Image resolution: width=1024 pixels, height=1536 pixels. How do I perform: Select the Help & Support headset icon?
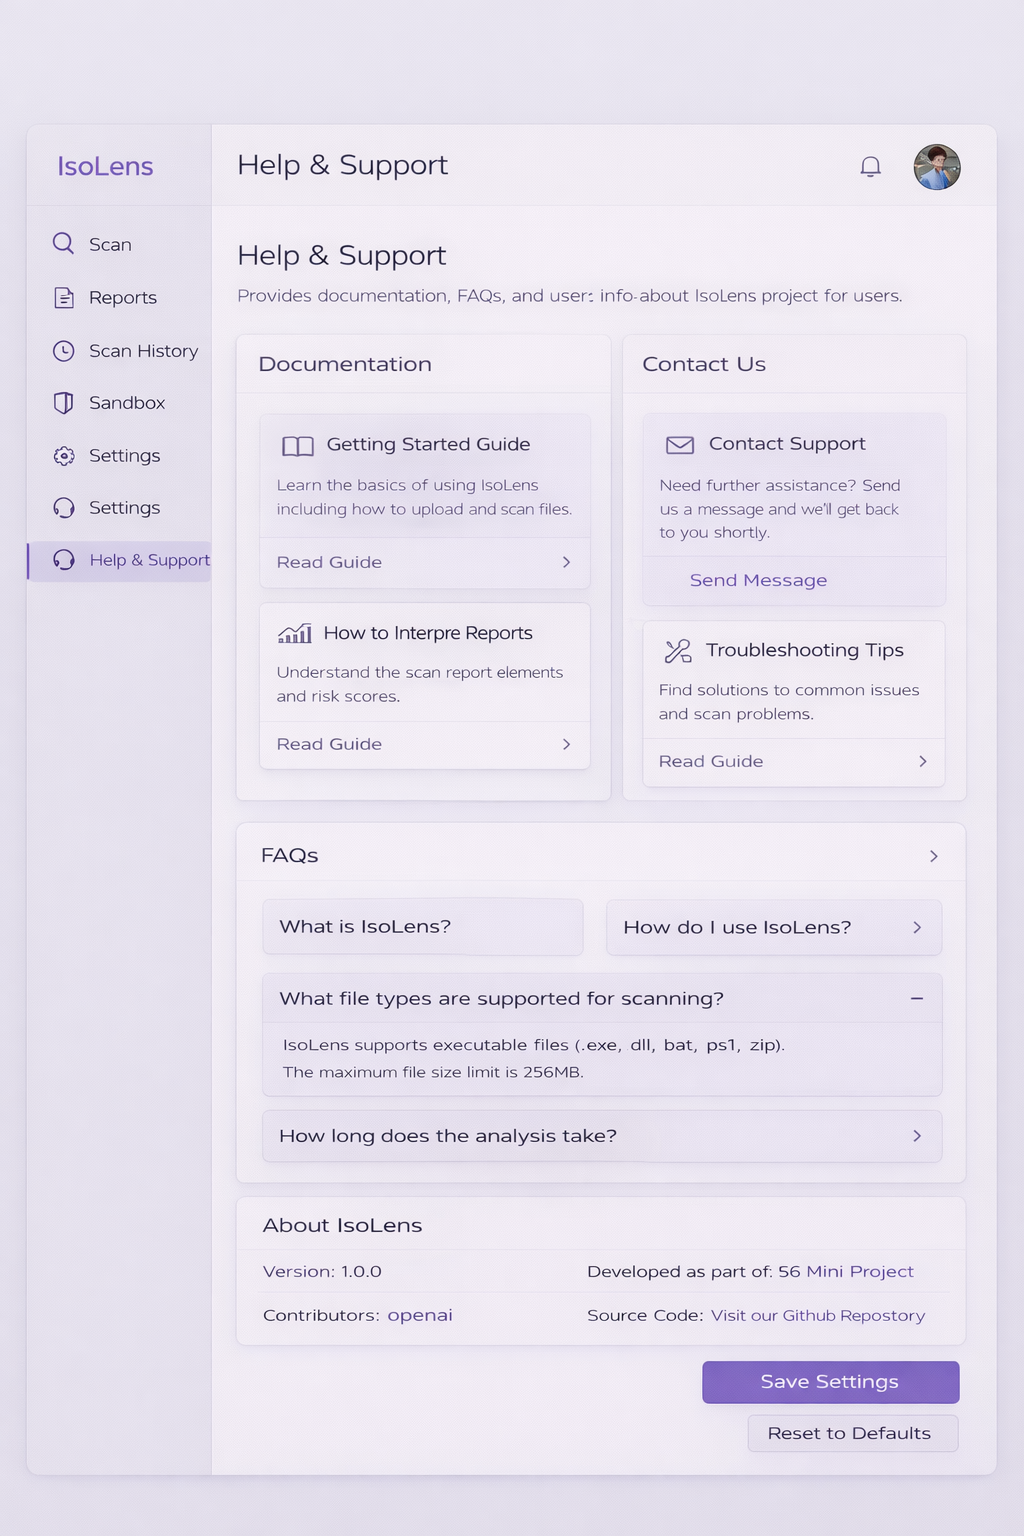pos(63,560)
